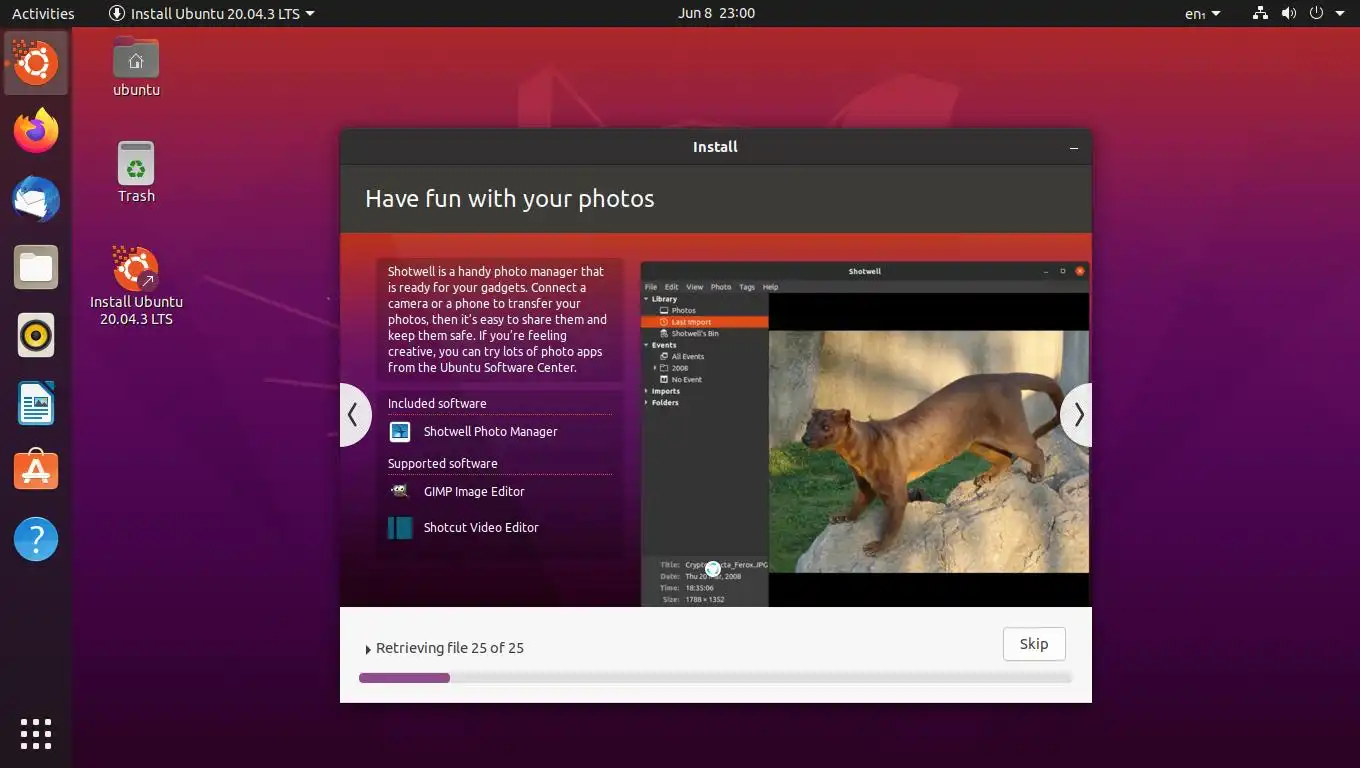Click the Shotwell Photo Manager icon
Screen dimensions: 1360x768
[400, 432]
